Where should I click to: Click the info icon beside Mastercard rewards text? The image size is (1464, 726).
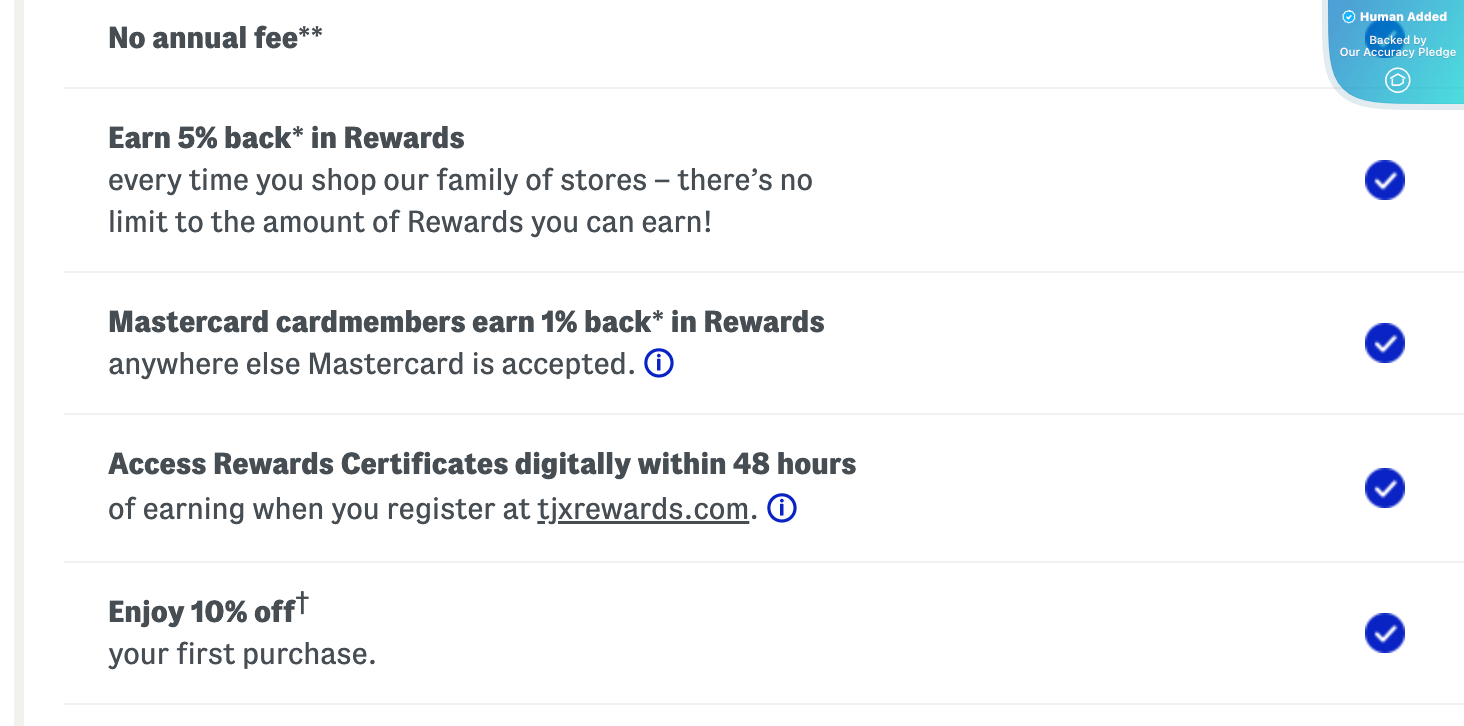pyautogui.click(x=658, y=363)
